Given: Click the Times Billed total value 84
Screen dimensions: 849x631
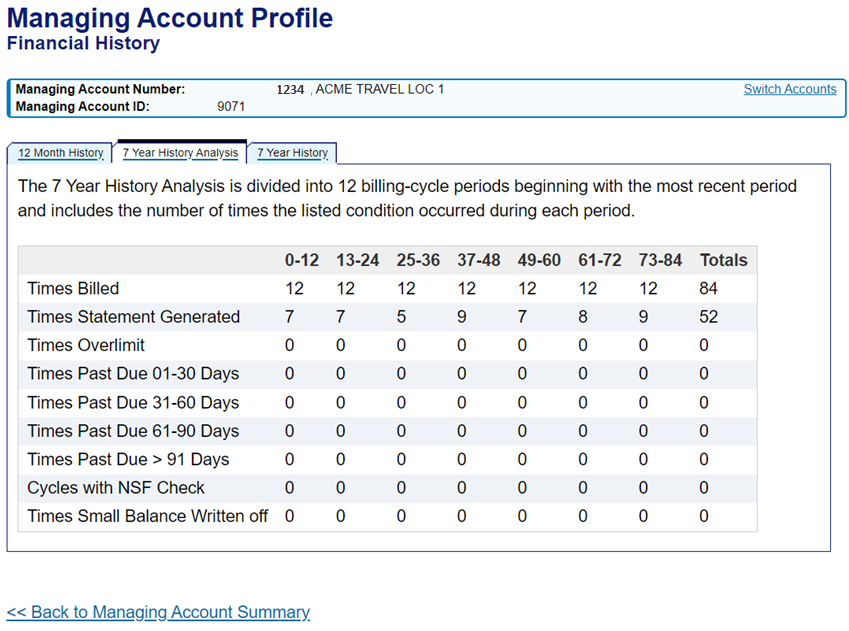Looking at the screenshot, I should (x=708, y=288).
